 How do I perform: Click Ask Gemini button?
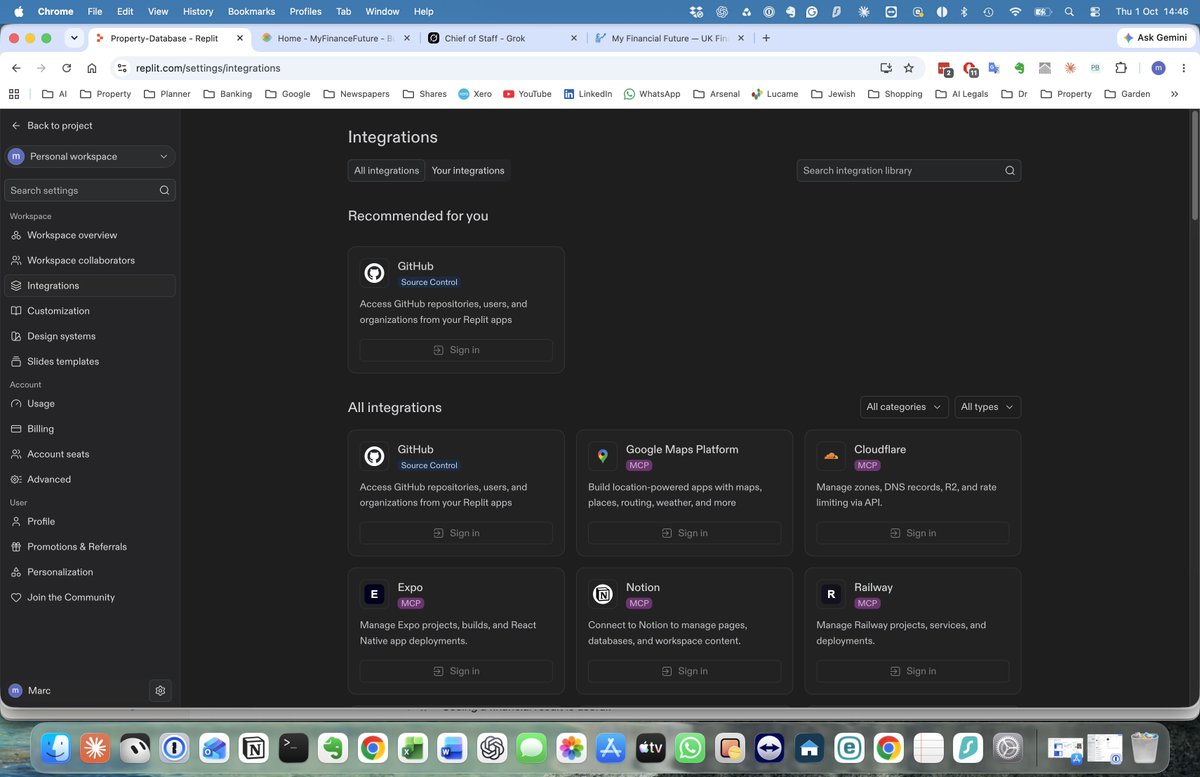coord(1156,38)
